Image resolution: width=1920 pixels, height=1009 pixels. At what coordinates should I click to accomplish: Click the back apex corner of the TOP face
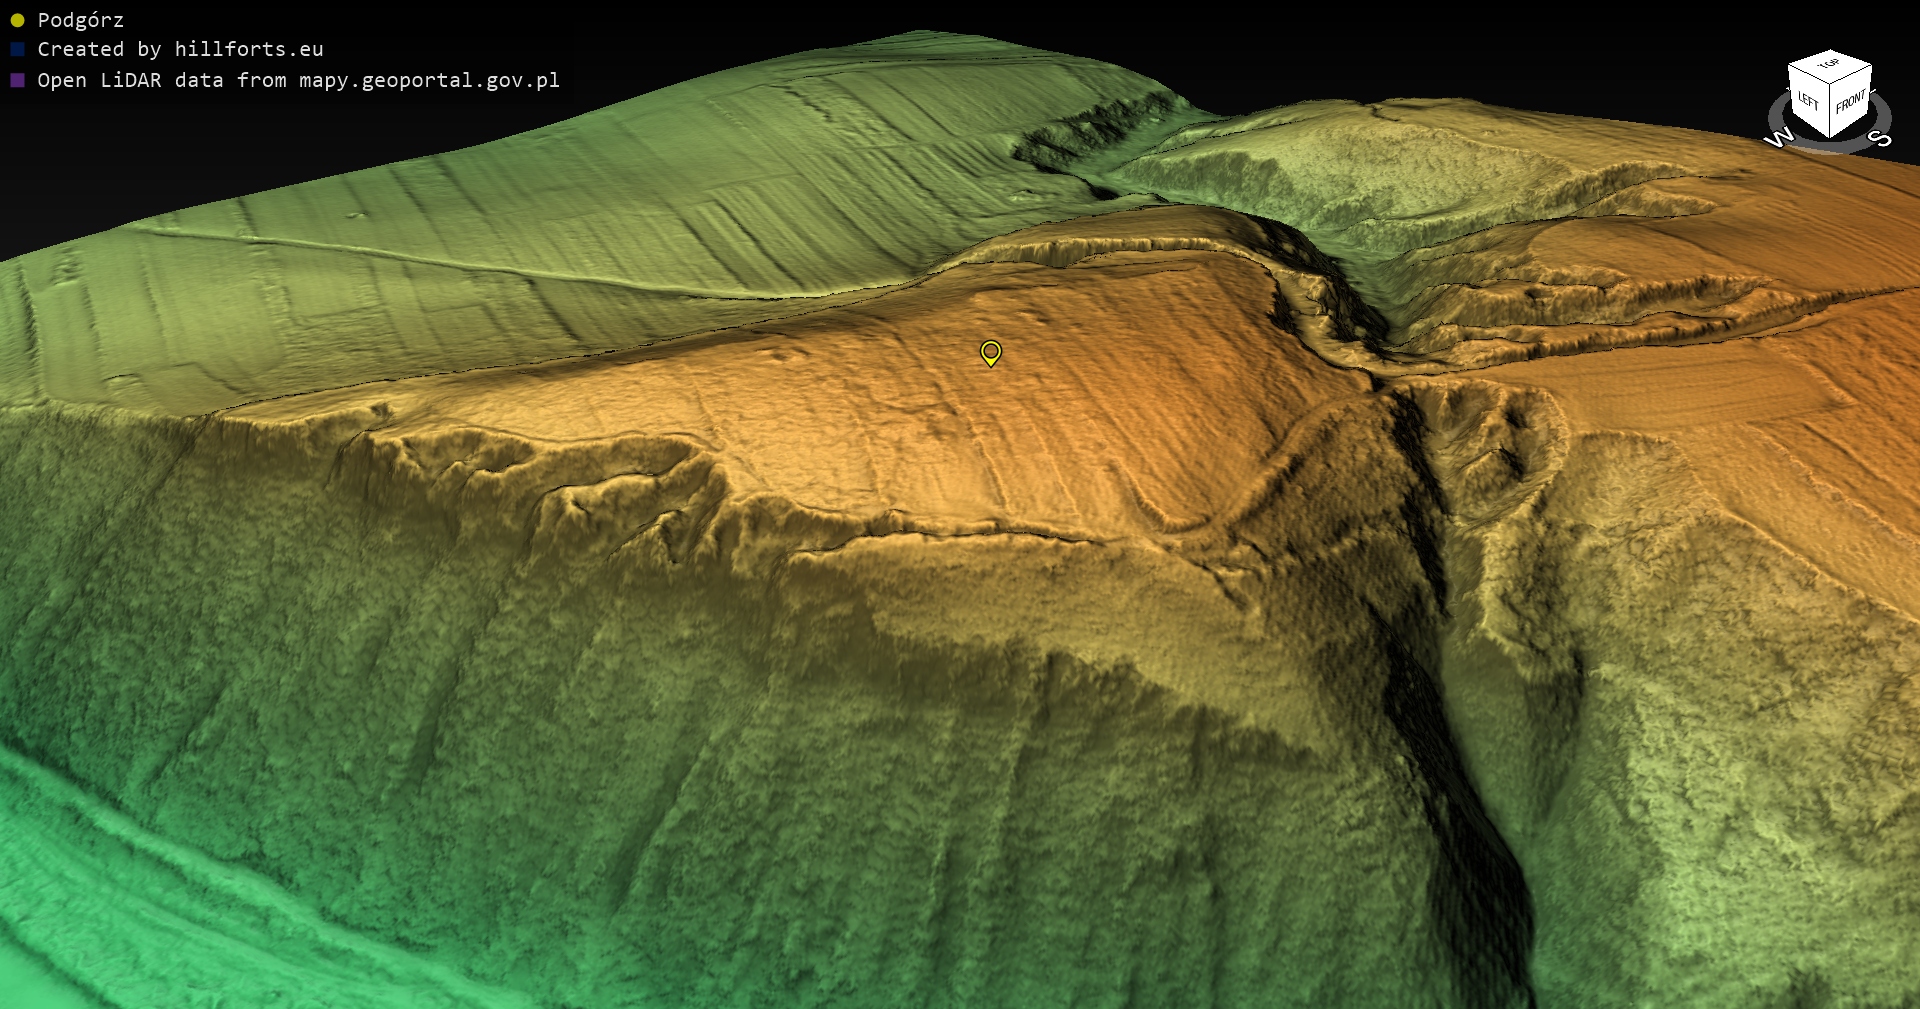click(x=1830, y=50)
